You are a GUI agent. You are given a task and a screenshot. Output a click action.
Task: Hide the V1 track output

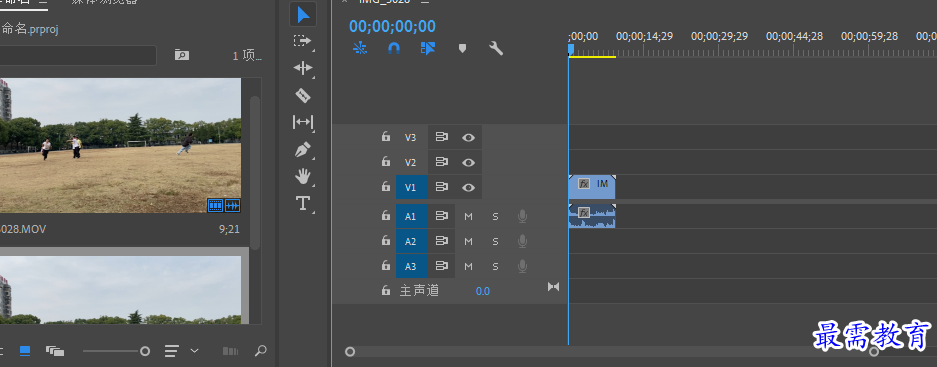coord(468,188)
